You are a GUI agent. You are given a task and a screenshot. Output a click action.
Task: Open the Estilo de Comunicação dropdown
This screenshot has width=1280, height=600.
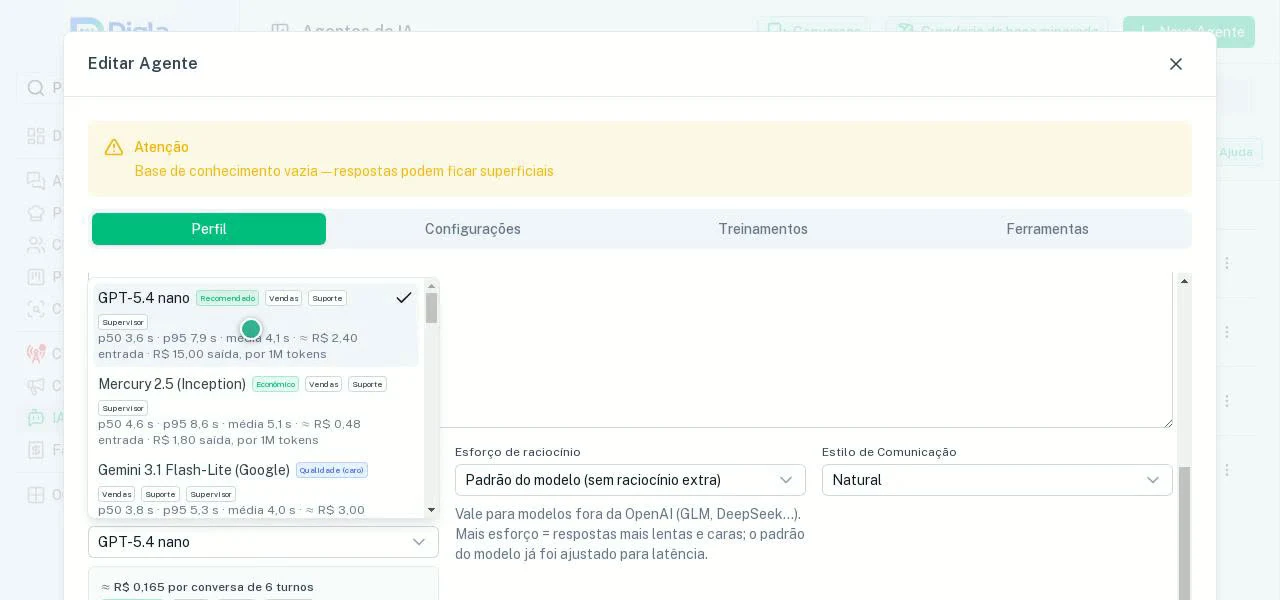997,480
